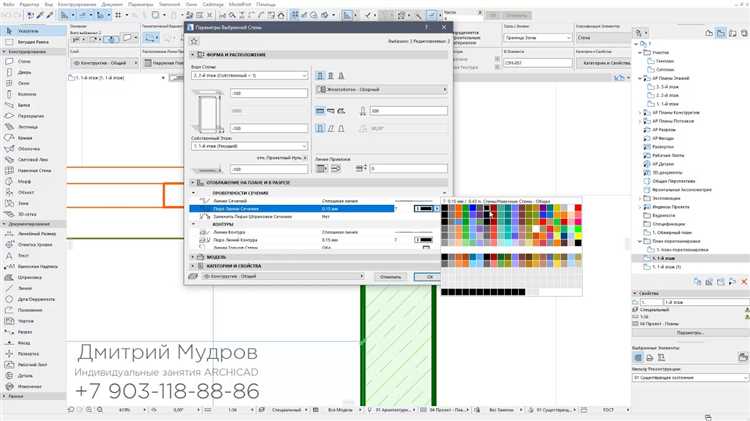Click the eyedropper pick-up parameters toolbar icon
The width and height of the screenshot is (750, 421).
(40, 15)
